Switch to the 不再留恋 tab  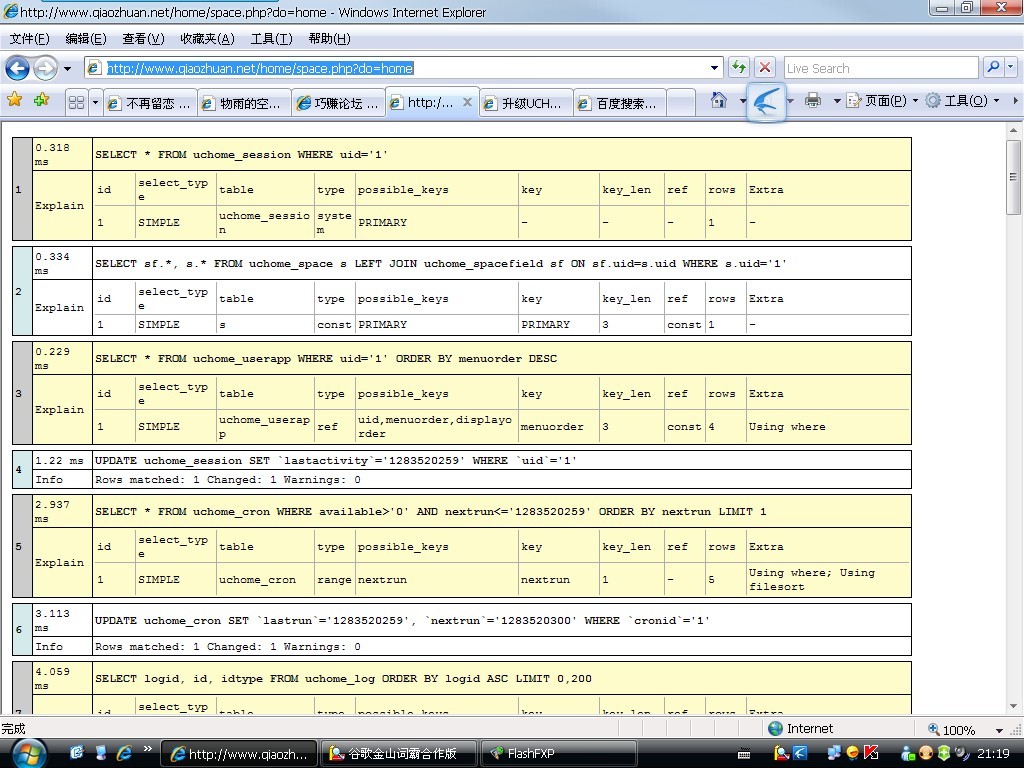coord(150,103)
